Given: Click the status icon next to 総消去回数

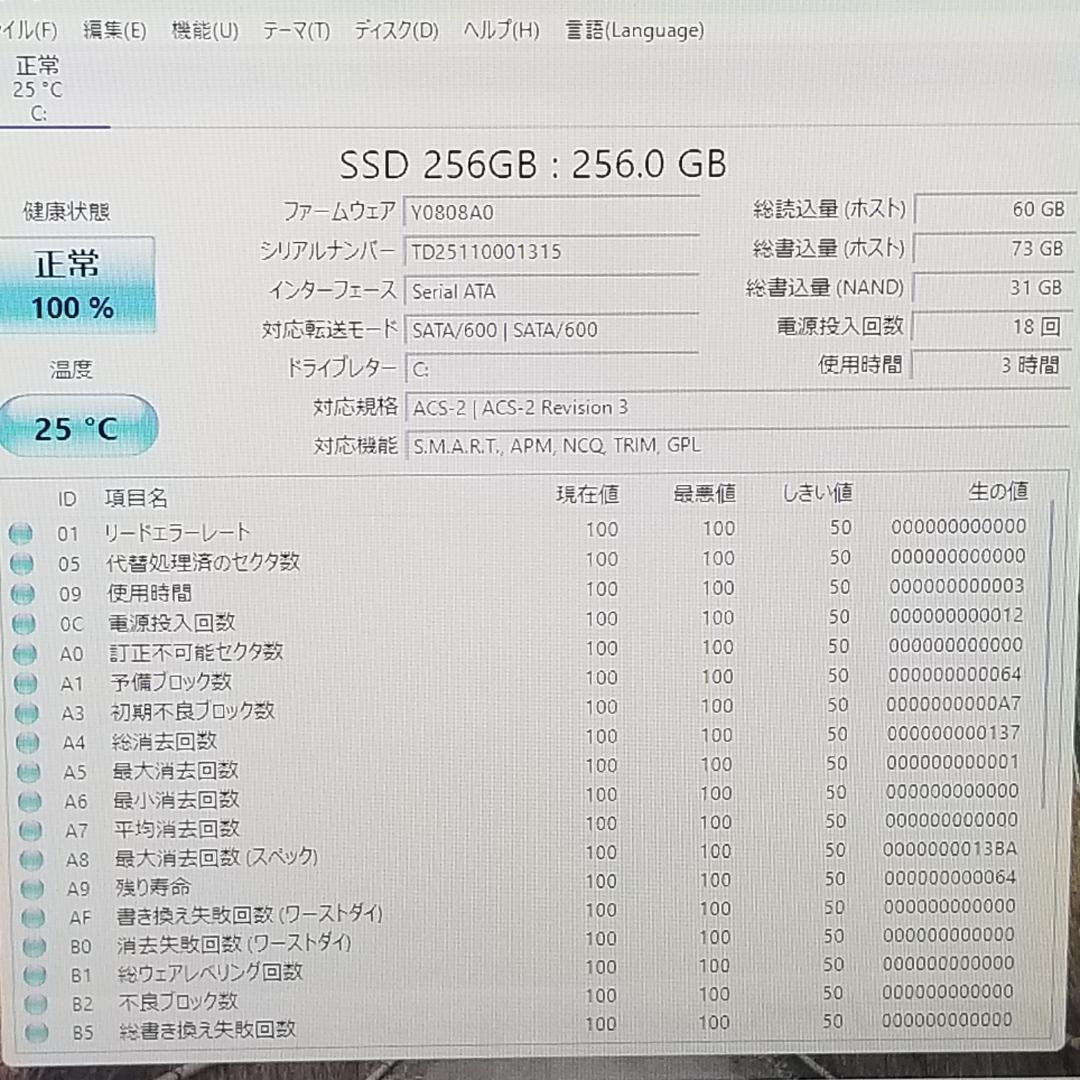Looking at the screenshot, I should tap(20, 742).
